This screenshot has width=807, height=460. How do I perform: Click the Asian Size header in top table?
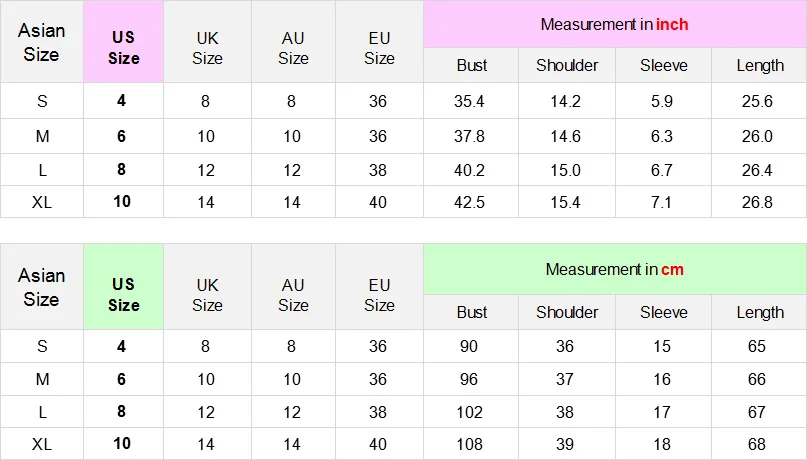pyautogui.click(x=42, y=42)
